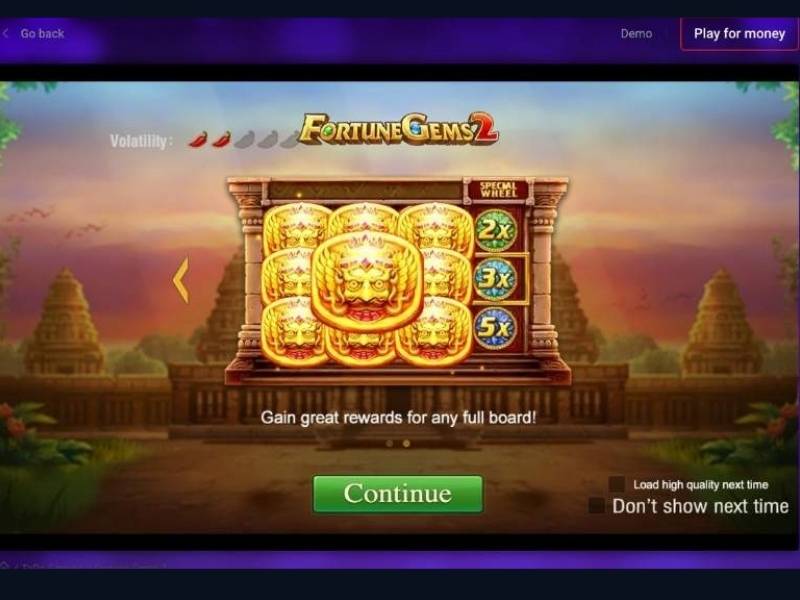
Task: Click the top-left golden mask on the reels
Action: [296, 227]
